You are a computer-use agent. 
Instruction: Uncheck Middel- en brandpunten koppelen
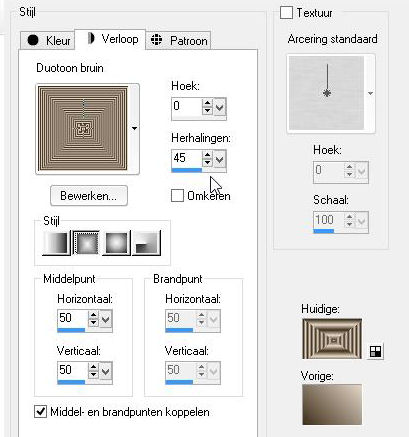(40, 412)
